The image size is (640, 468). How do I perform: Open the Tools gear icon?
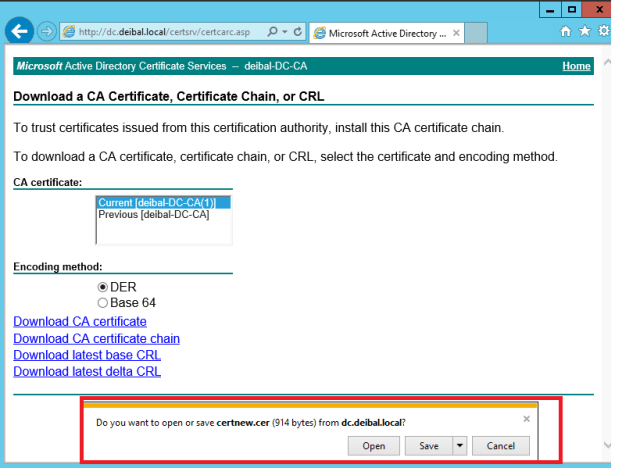(x=603, y=32)
